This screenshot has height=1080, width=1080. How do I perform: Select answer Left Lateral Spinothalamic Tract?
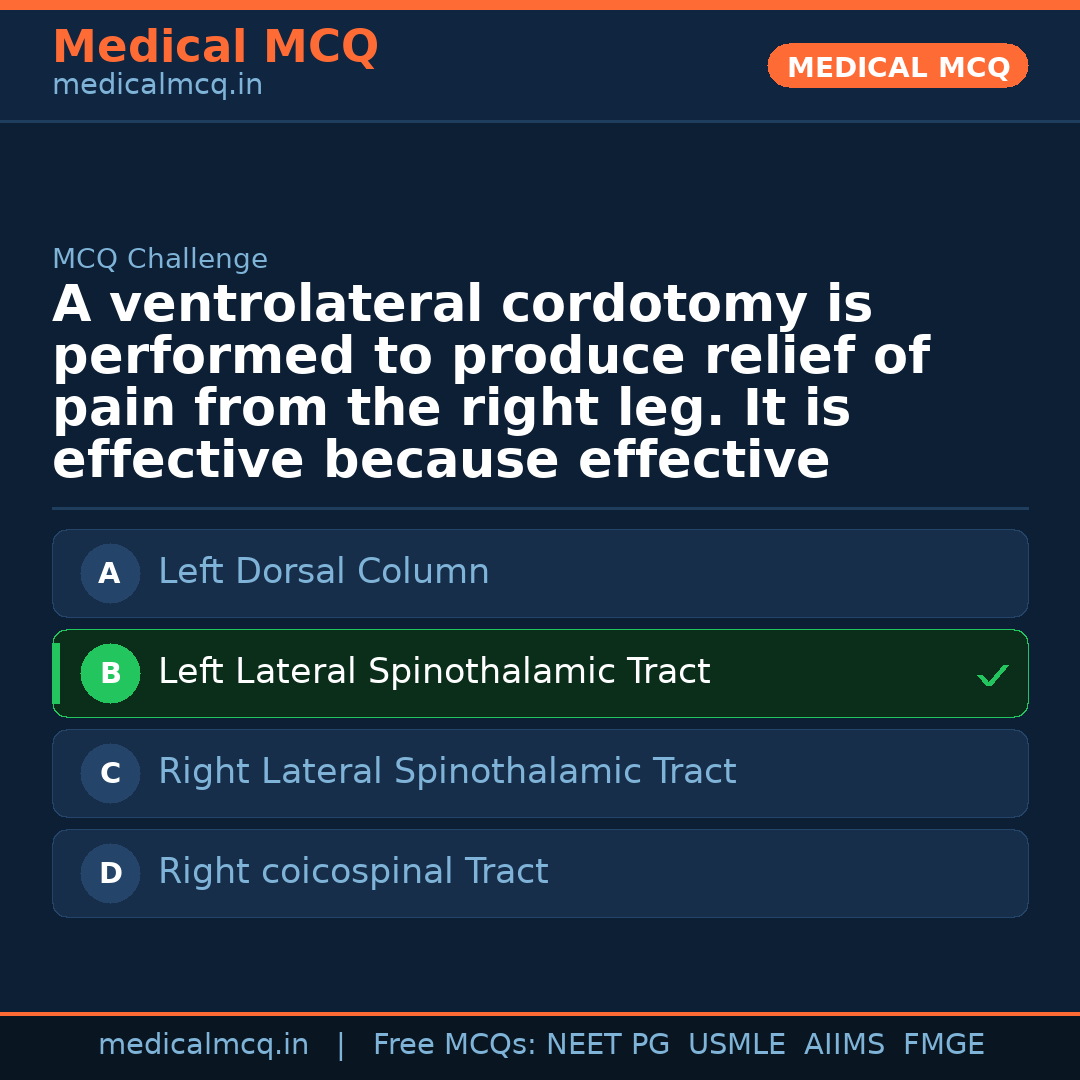[434, 672]
